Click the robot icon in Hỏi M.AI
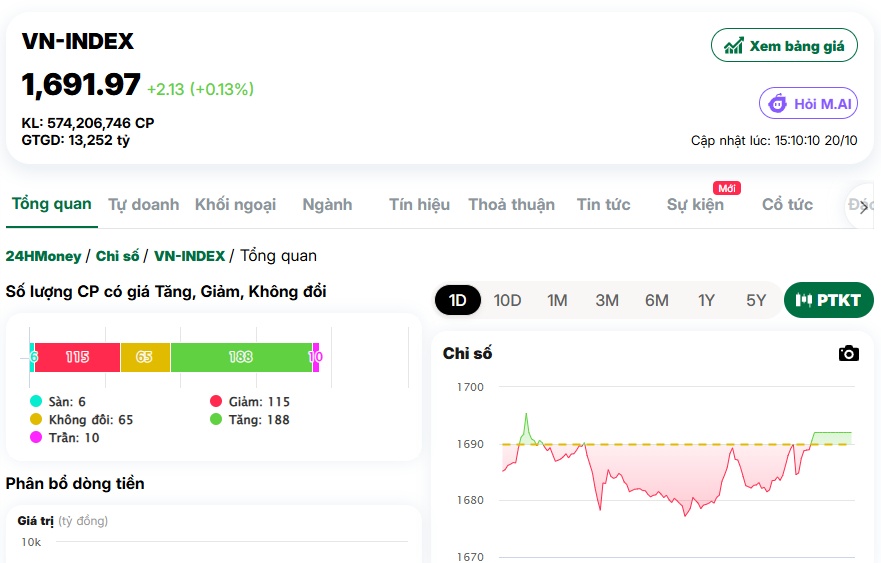The image size is (881, 563). pyautogui.click(x=778, y=104)
